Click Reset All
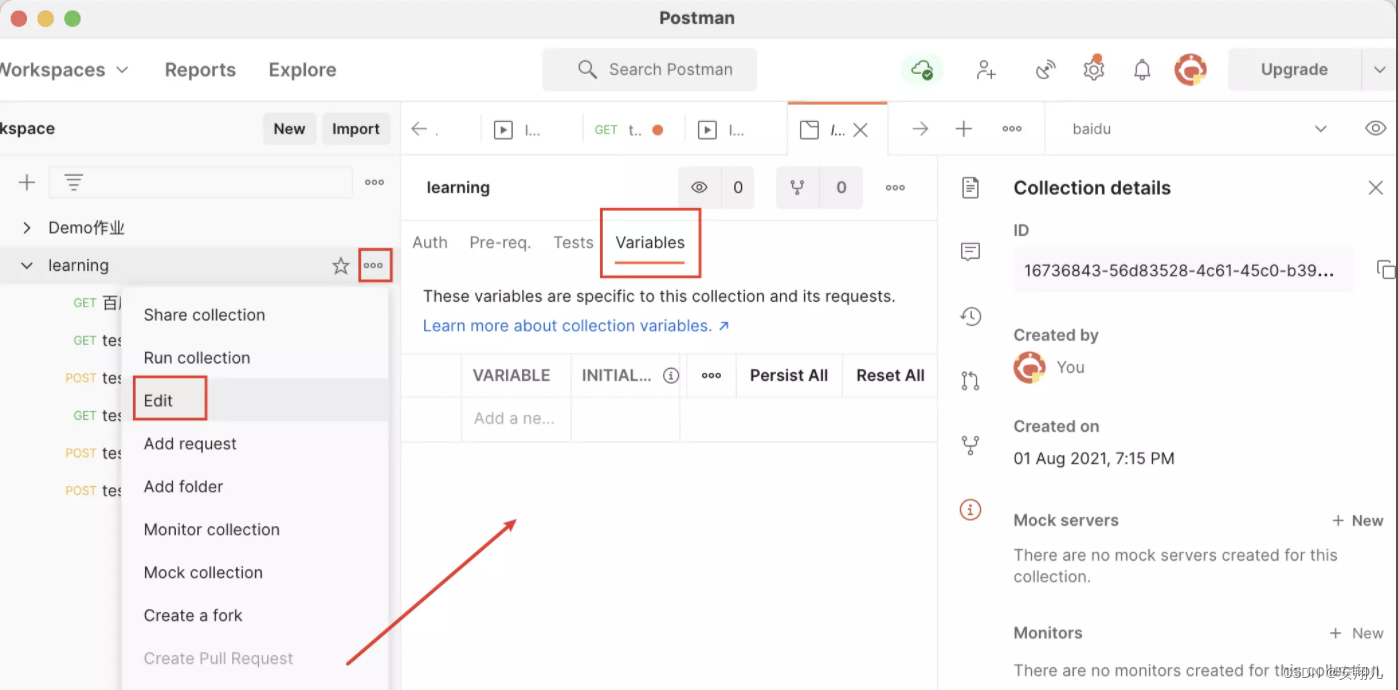1398x690 pixels. 890,376
